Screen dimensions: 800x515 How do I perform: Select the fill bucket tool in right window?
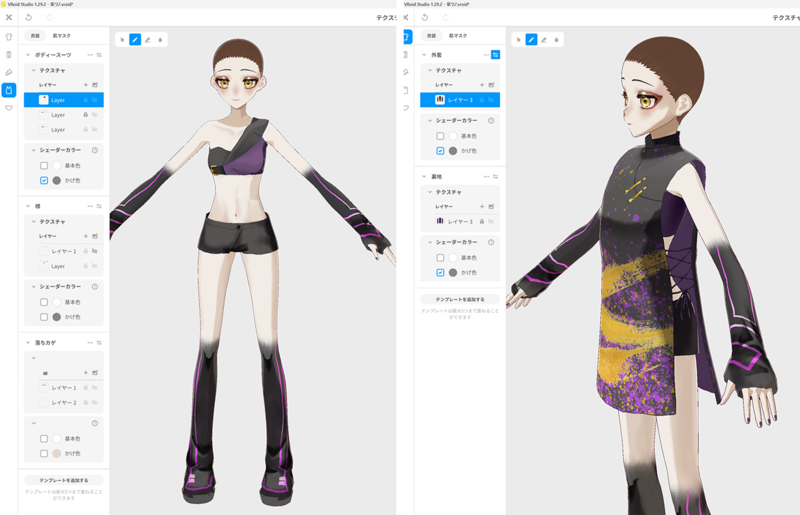[557, 40]
